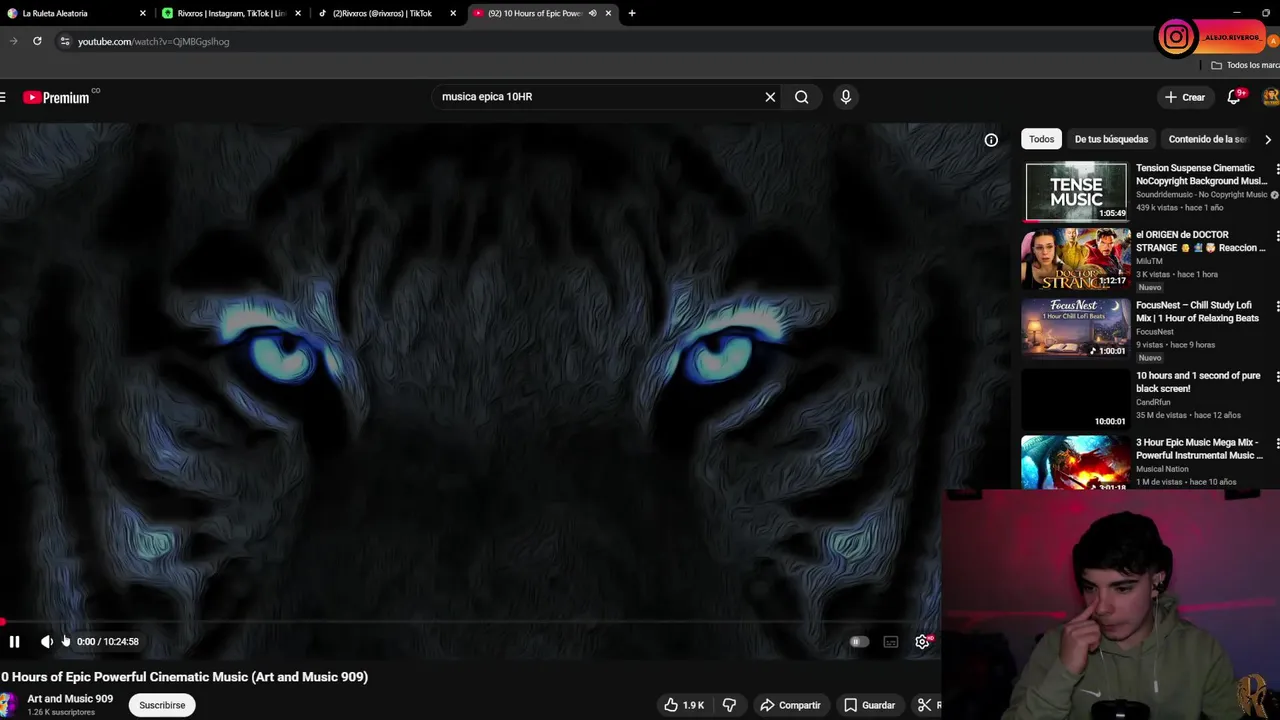This screenshot has height=720, width=1280.
Task: Close the 10 Hours of Epic YouTube tab
Action: coord(608,13)
